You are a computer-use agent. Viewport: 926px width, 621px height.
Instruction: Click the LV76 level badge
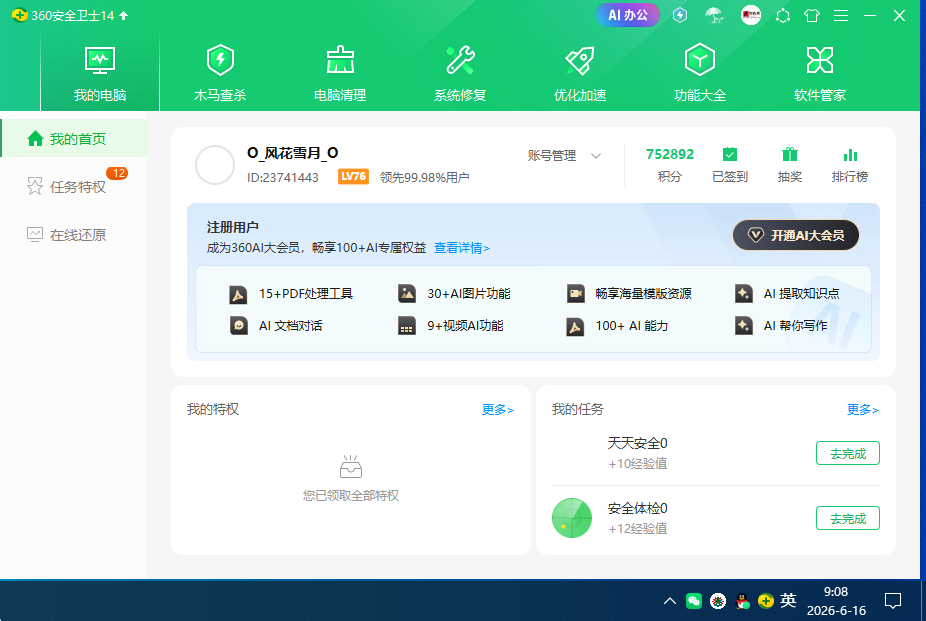click(x=353, y=177)
